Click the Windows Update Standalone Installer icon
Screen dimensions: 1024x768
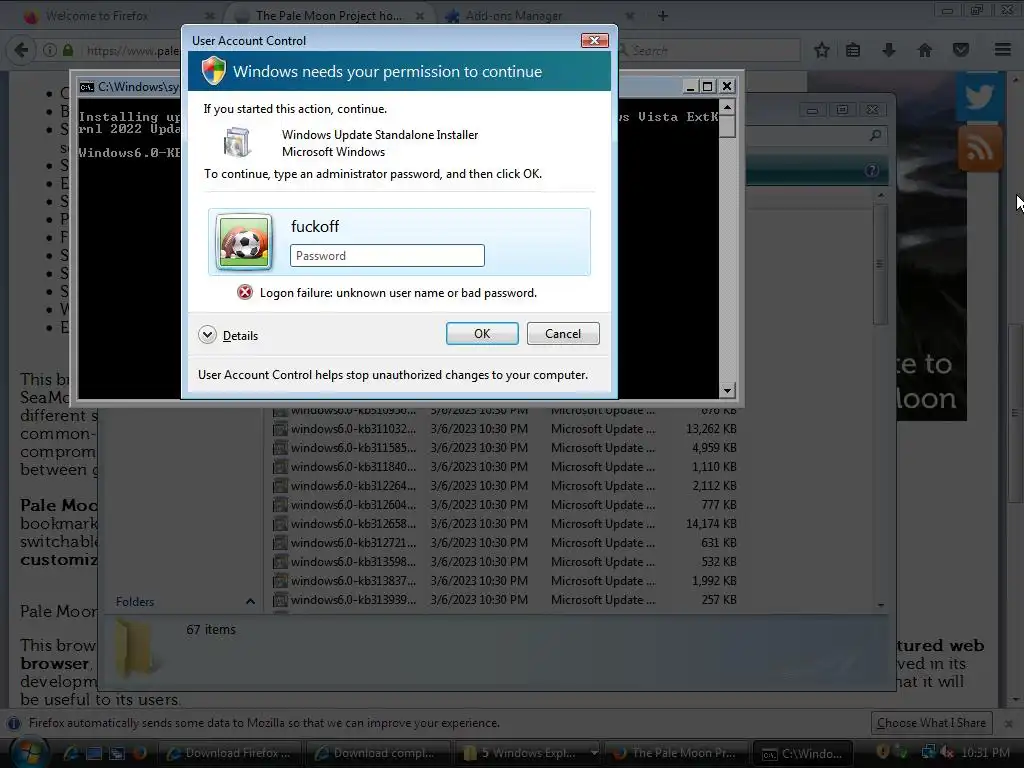click(x=236, y=142)
